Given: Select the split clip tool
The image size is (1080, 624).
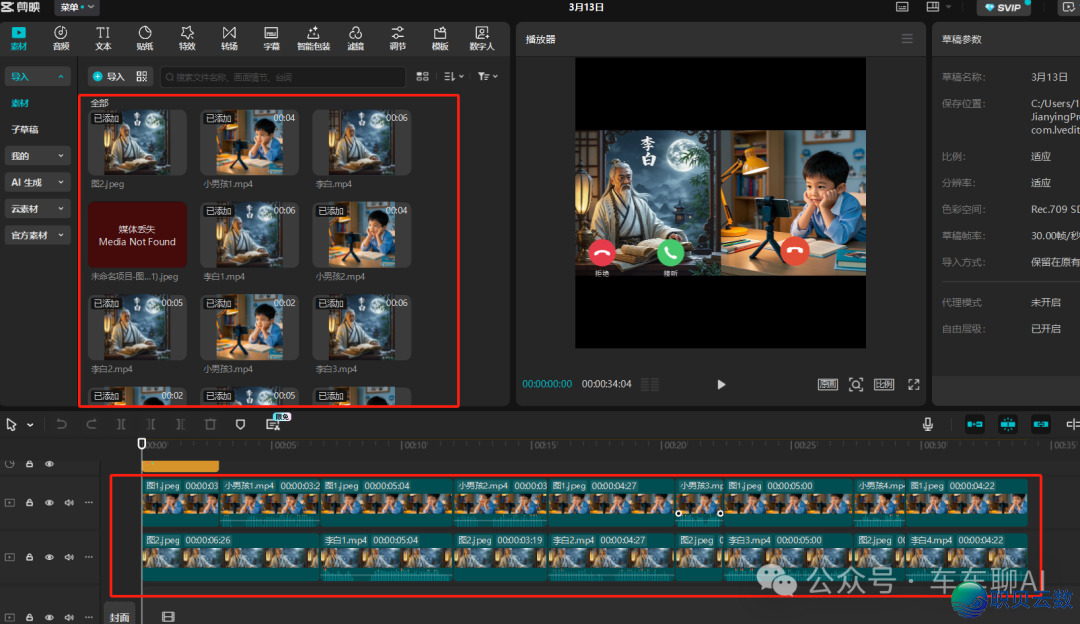Looking at the screenshot, I should (121, 424).
